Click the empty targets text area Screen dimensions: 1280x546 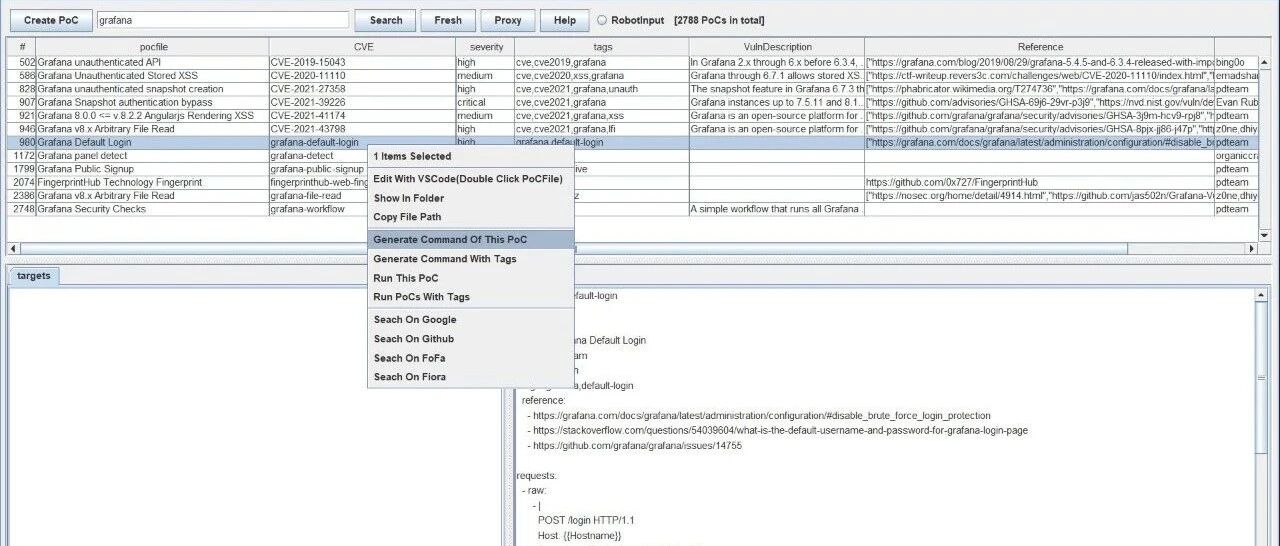pos(254,415)
